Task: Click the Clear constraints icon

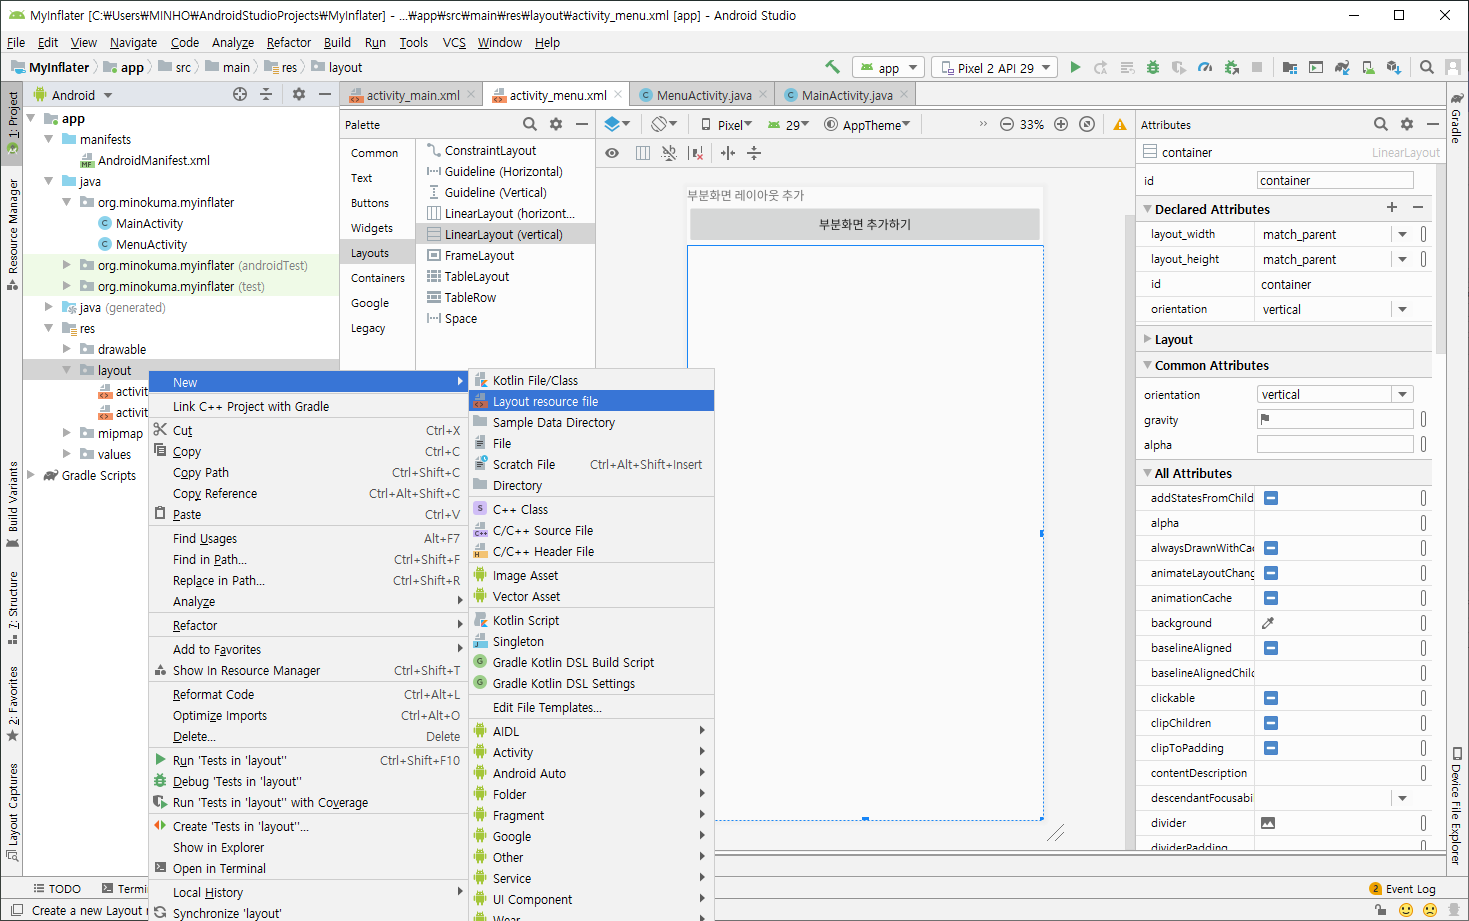Action: coord(697,153)
